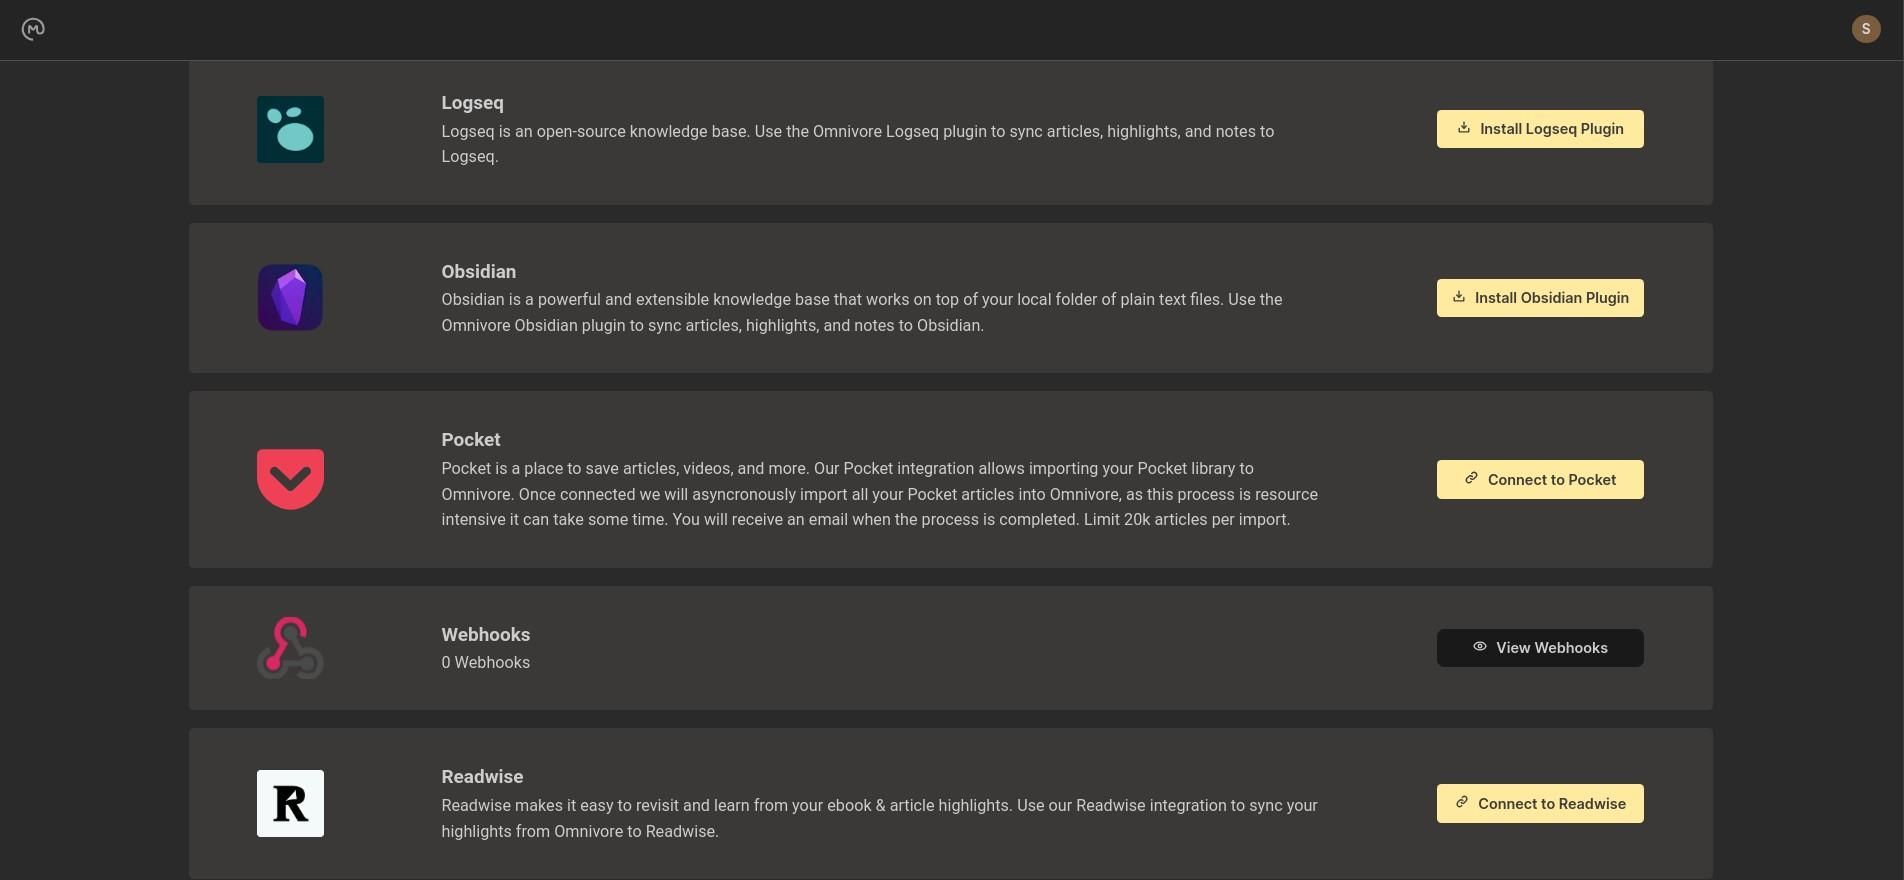Click the download icon inside Install Logseq Plugin

coord(1463,128)
